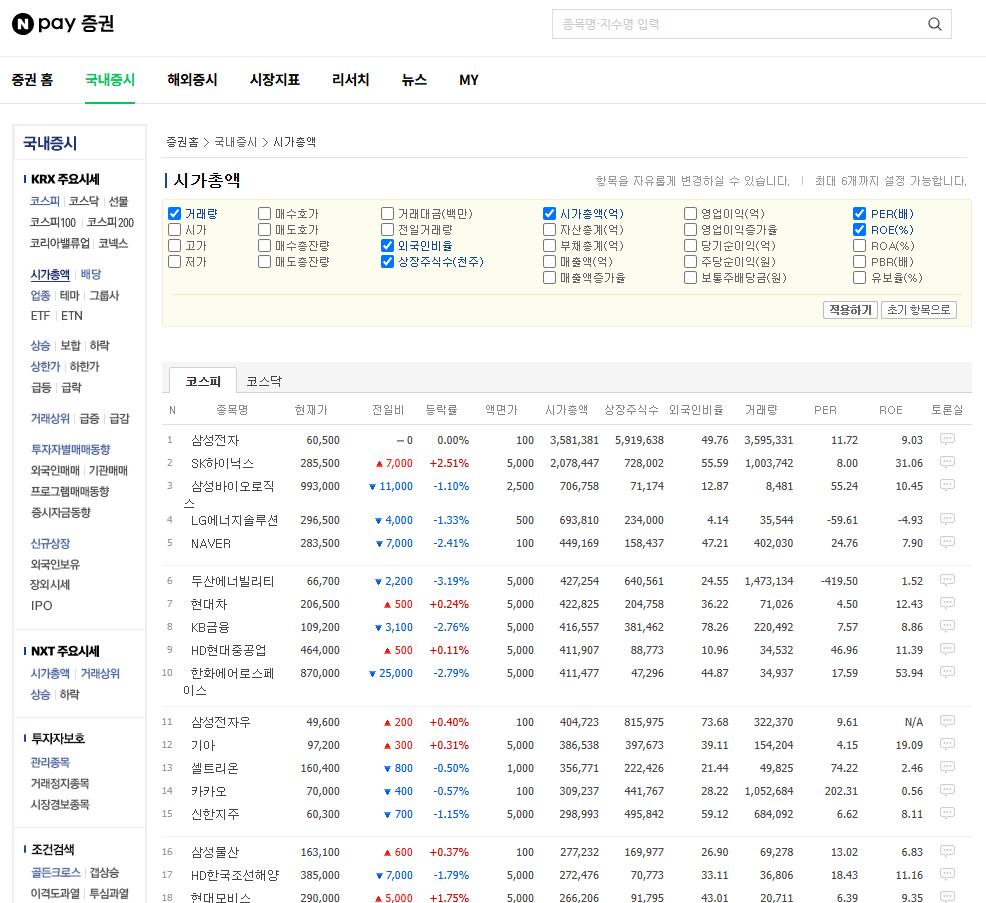Click the N pay 증권 logo
The width and height of the screenshot is (986, 903).
click(x=61, y=24)
